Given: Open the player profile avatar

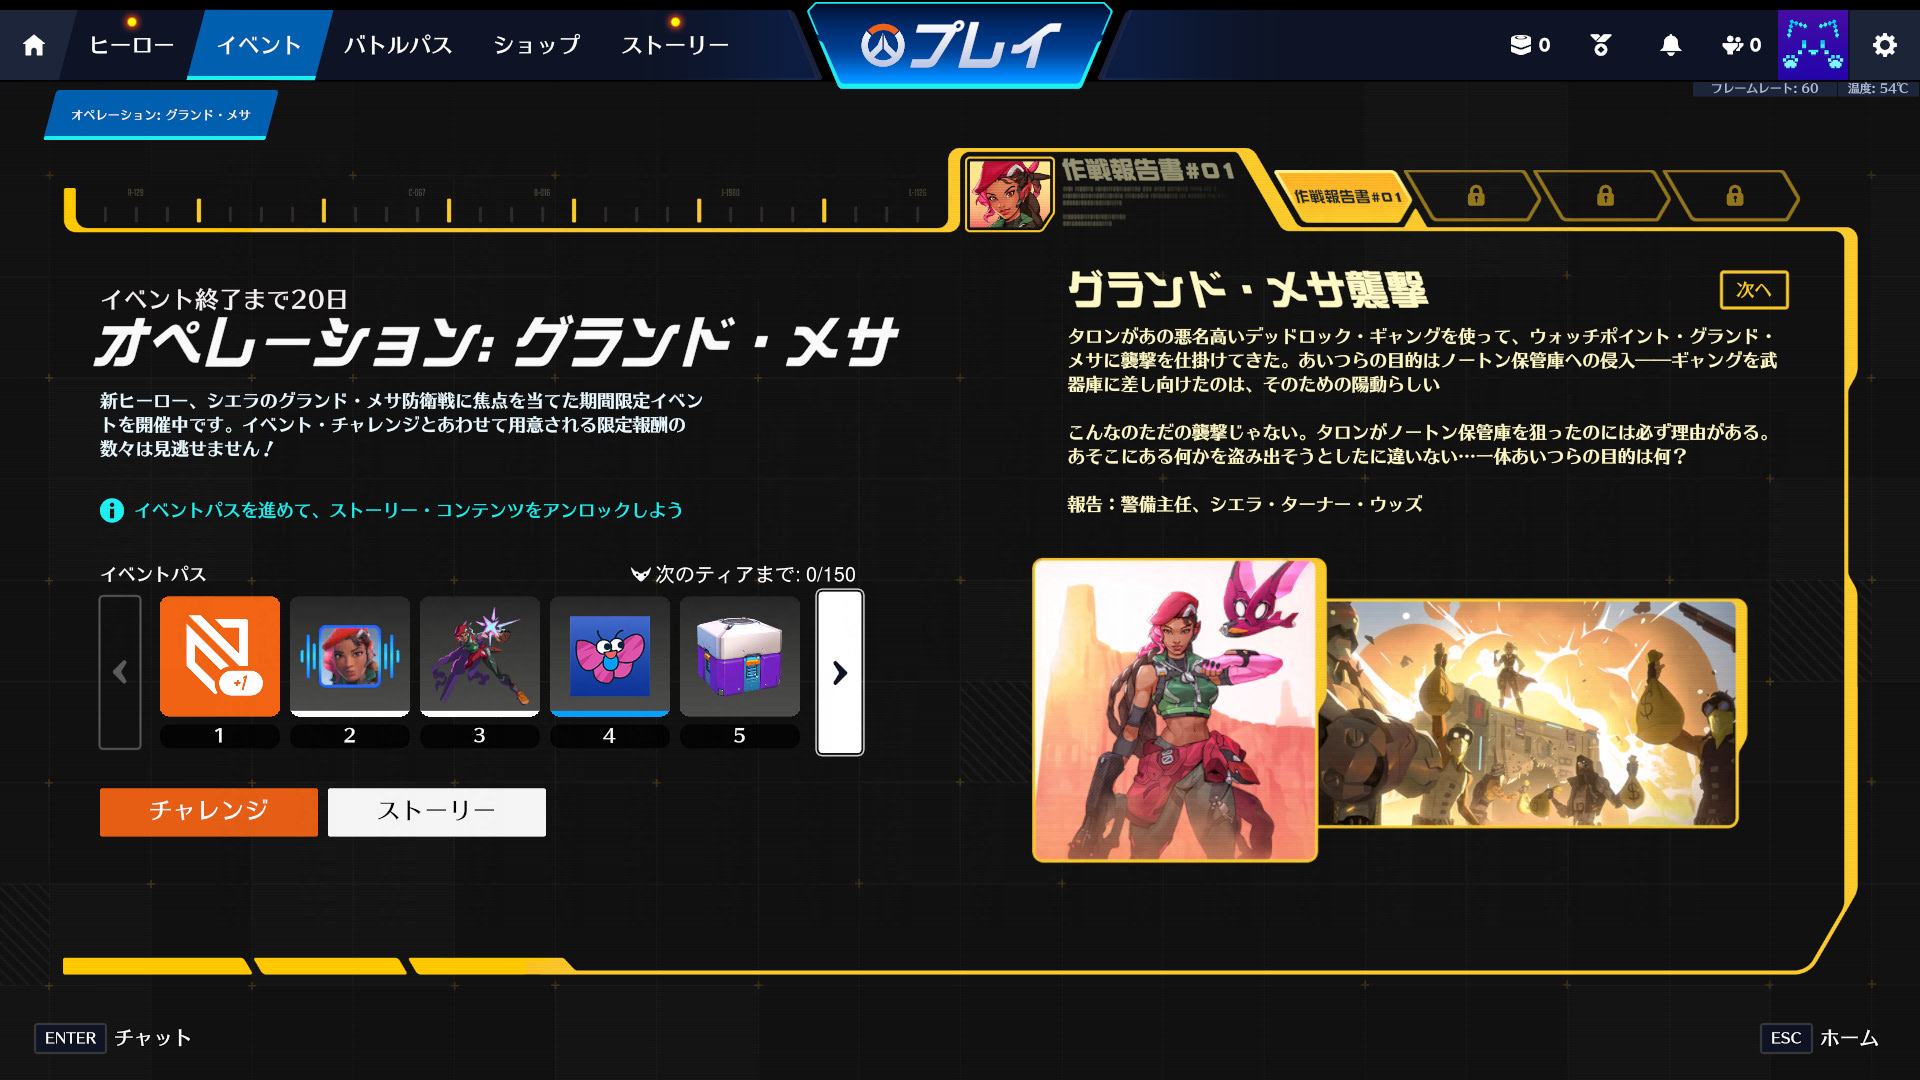Looking at the screenshot, I should (x=1812, y=45).
